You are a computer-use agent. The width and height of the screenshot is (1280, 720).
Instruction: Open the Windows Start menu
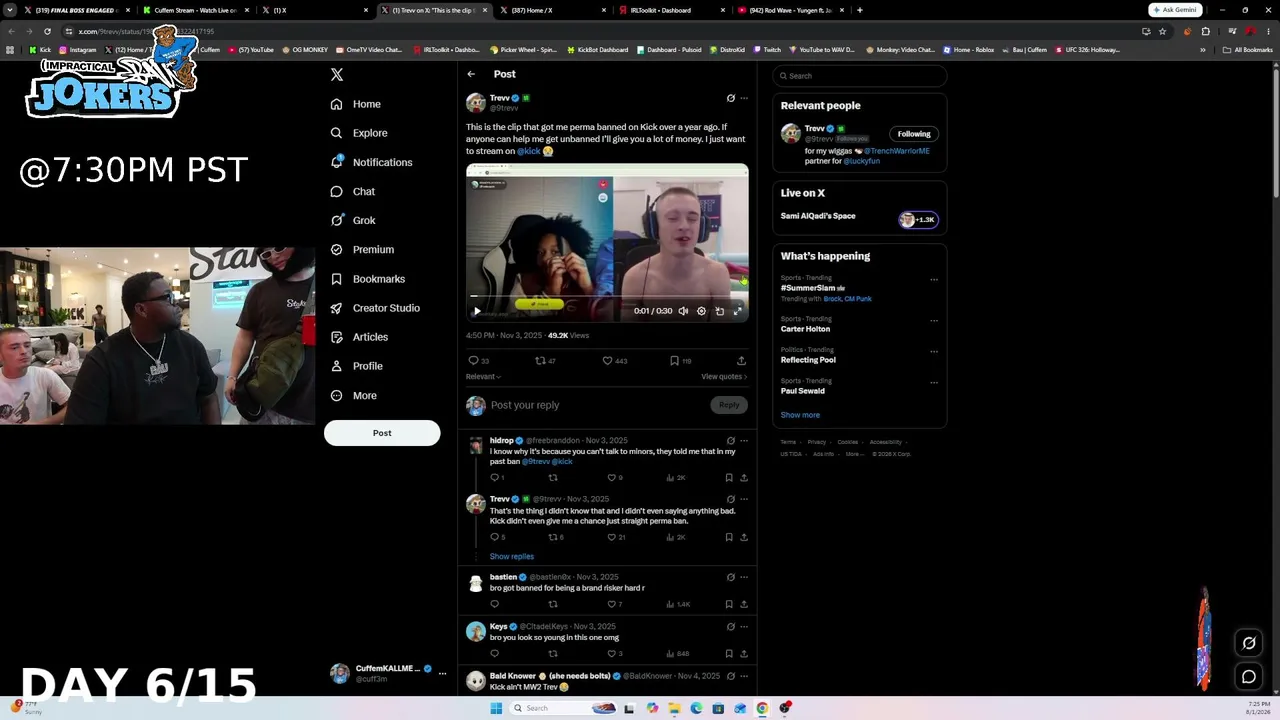pyautogui.click(x=495, y=708)
